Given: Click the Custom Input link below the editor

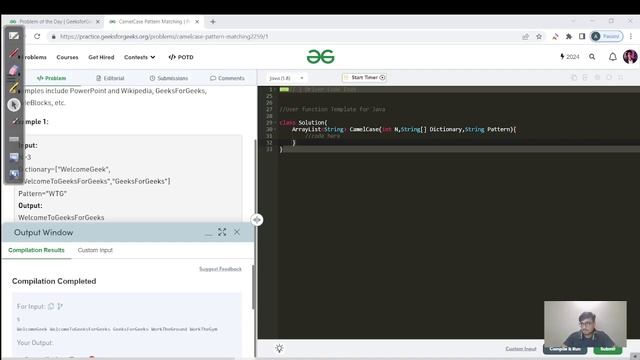Looking at the screenshot, I should tap(520, 349).
